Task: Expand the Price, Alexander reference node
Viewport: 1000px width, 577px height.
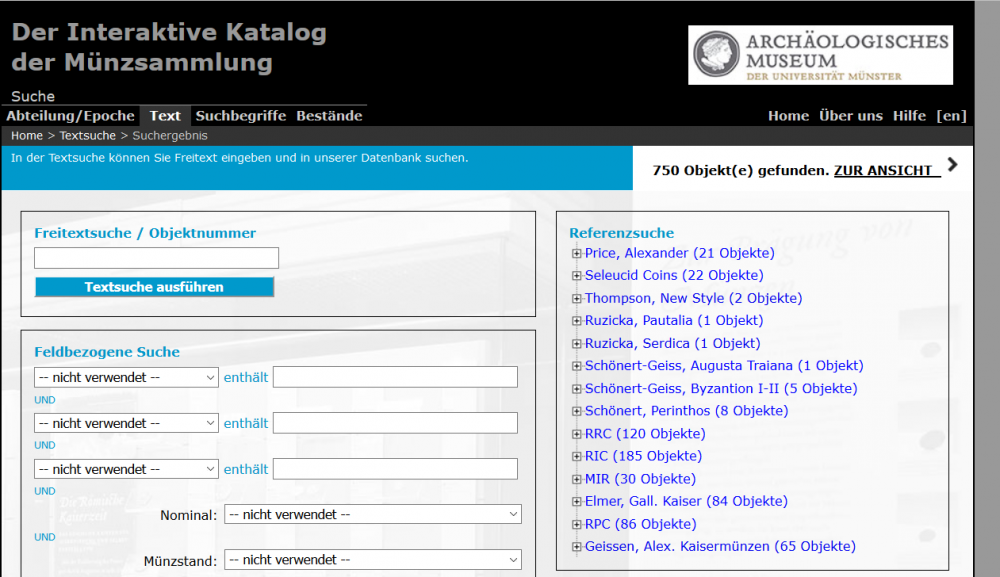Action: coord(576,253)
